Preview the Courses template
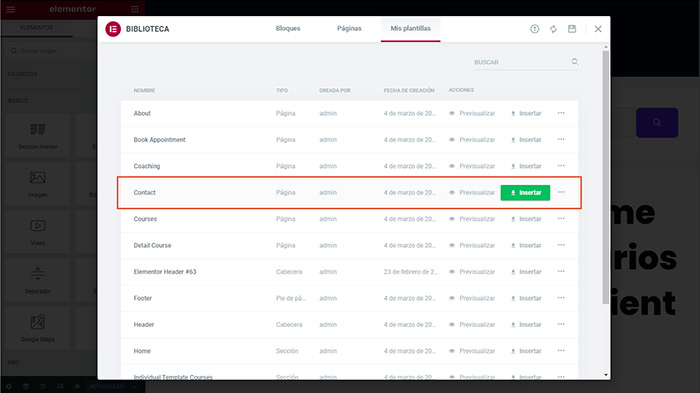Viewport: 700px width, 393px height. coord(472,219)
